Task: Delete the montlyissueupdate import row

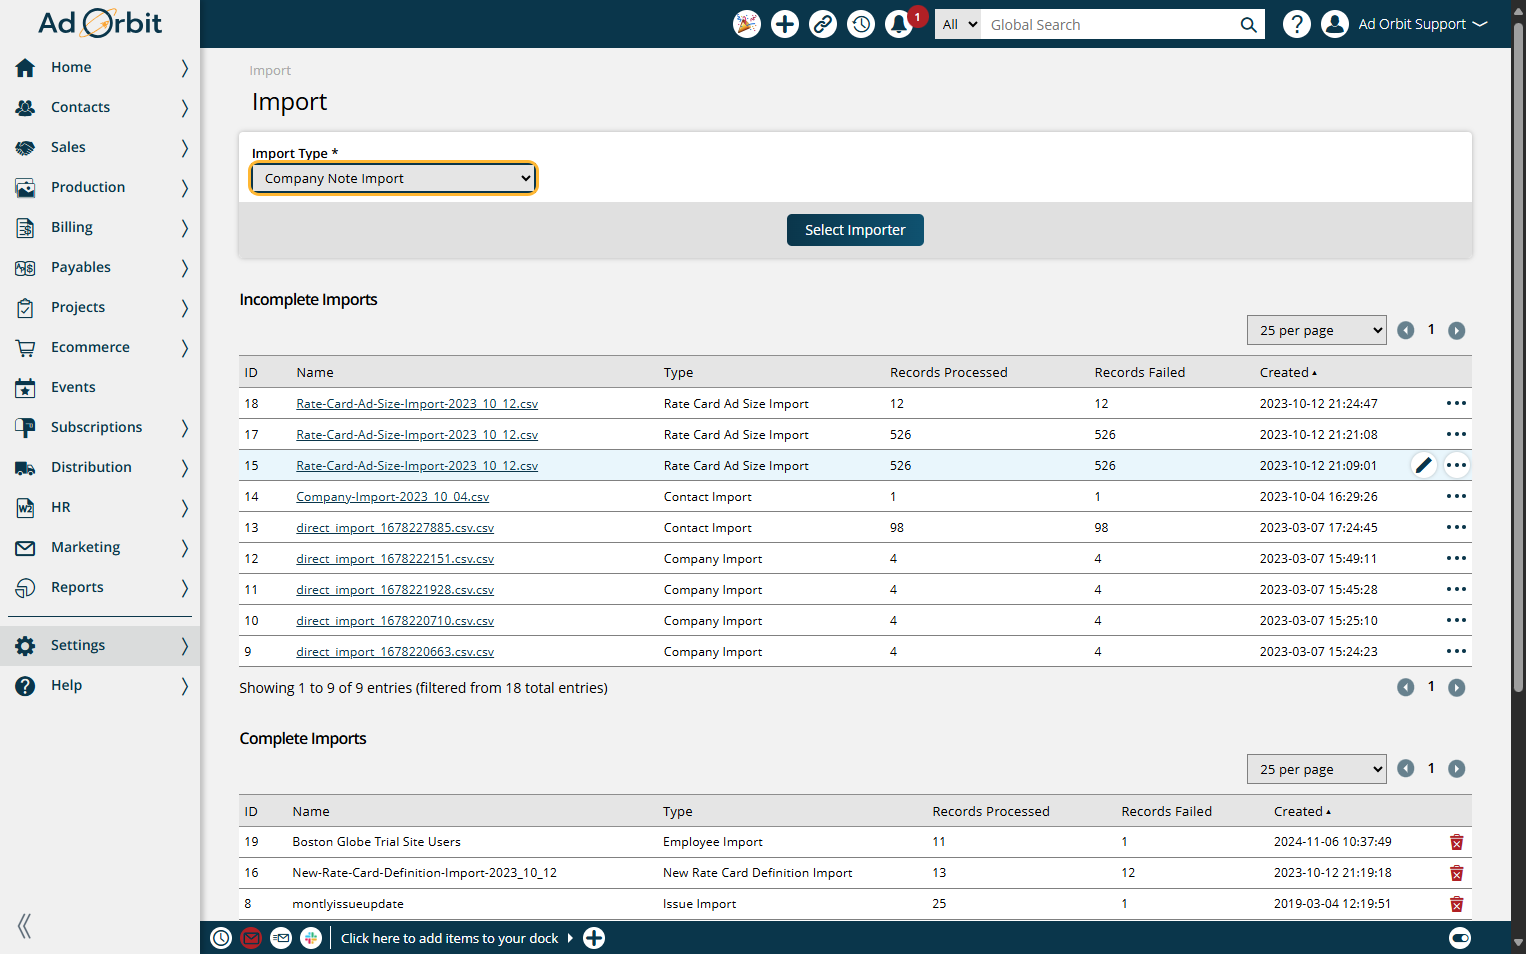Action: (x=1457, y=904)
